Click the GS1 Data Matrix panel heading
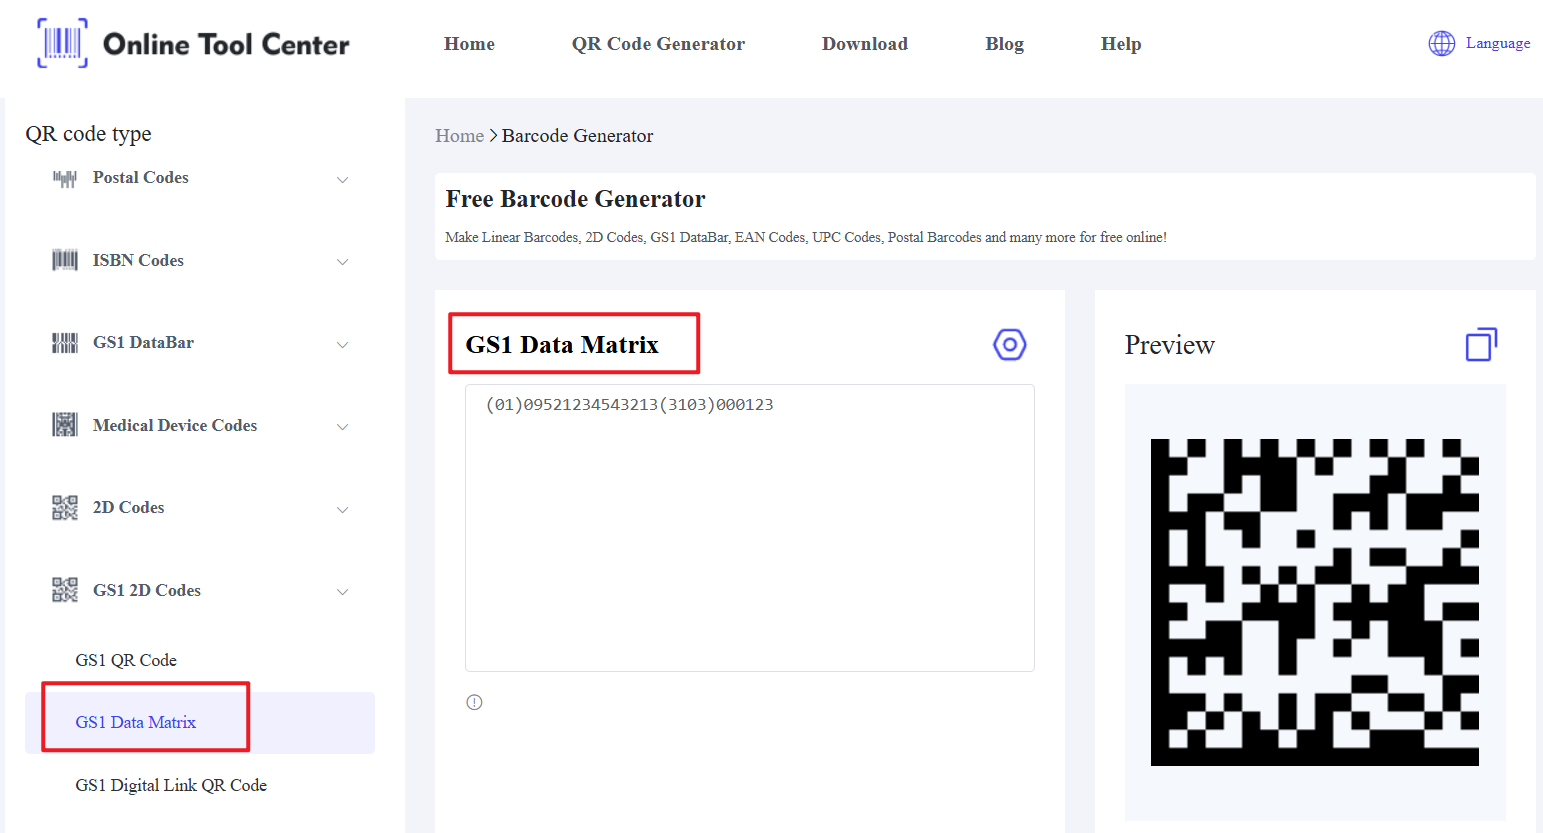This screenshot has height=833, width=1543. (562, 345)
